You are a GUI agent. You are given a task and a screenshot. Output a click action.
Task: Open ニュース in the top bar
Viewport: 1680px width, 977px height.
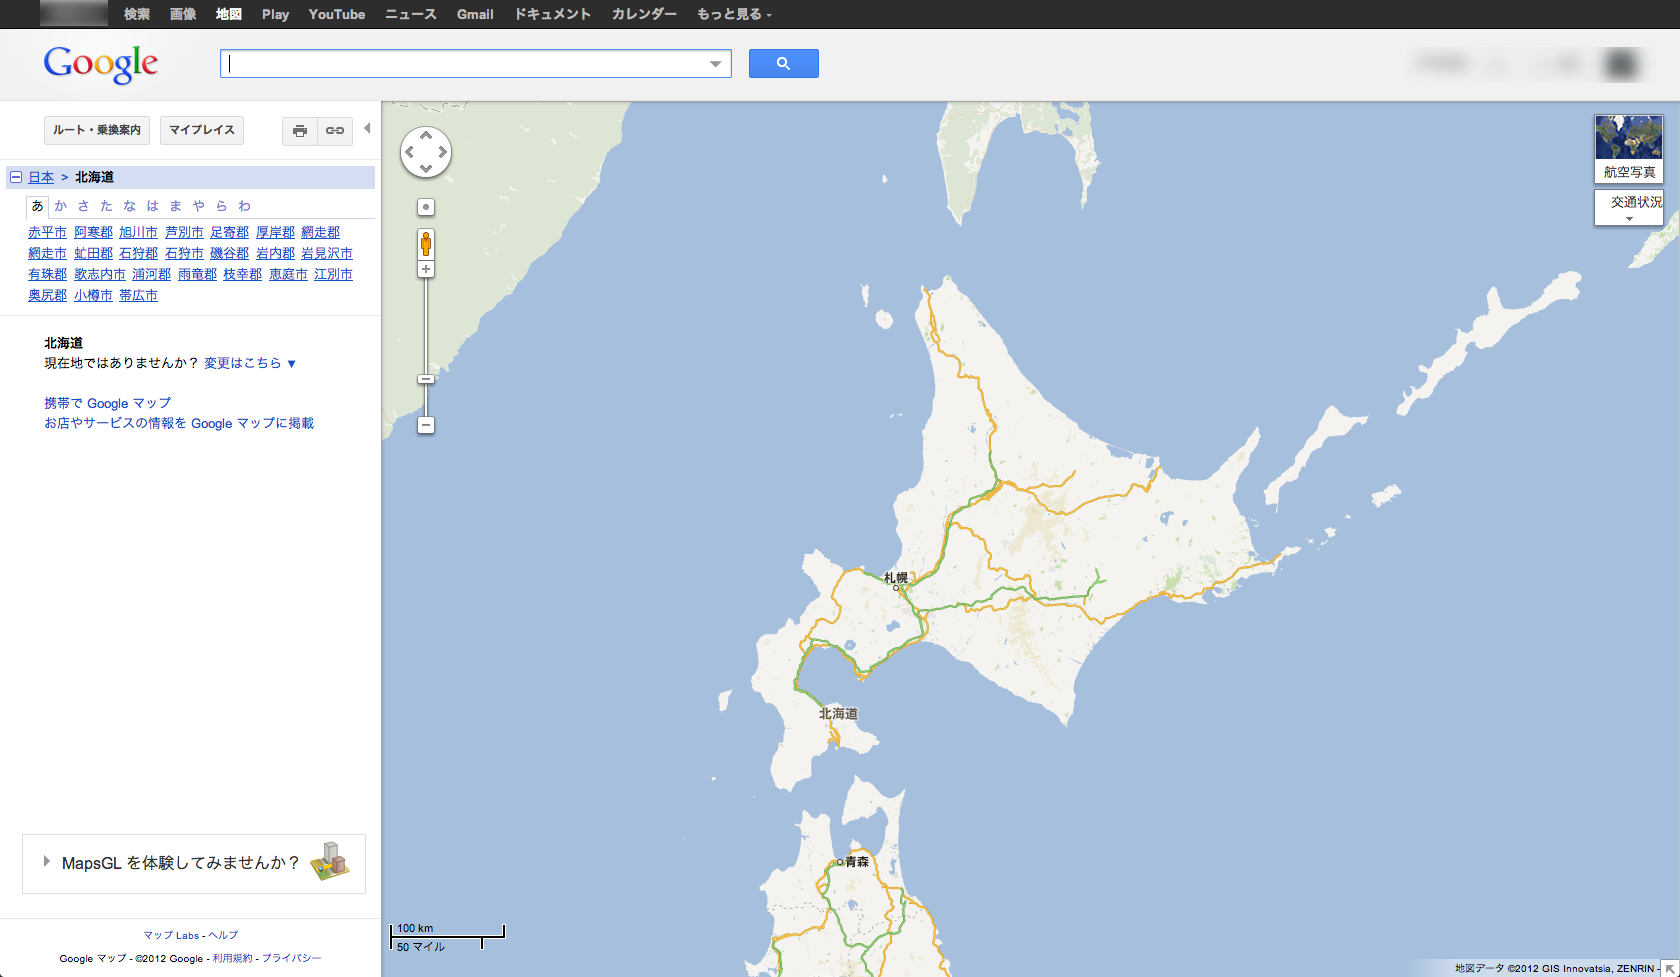[411, 14]
